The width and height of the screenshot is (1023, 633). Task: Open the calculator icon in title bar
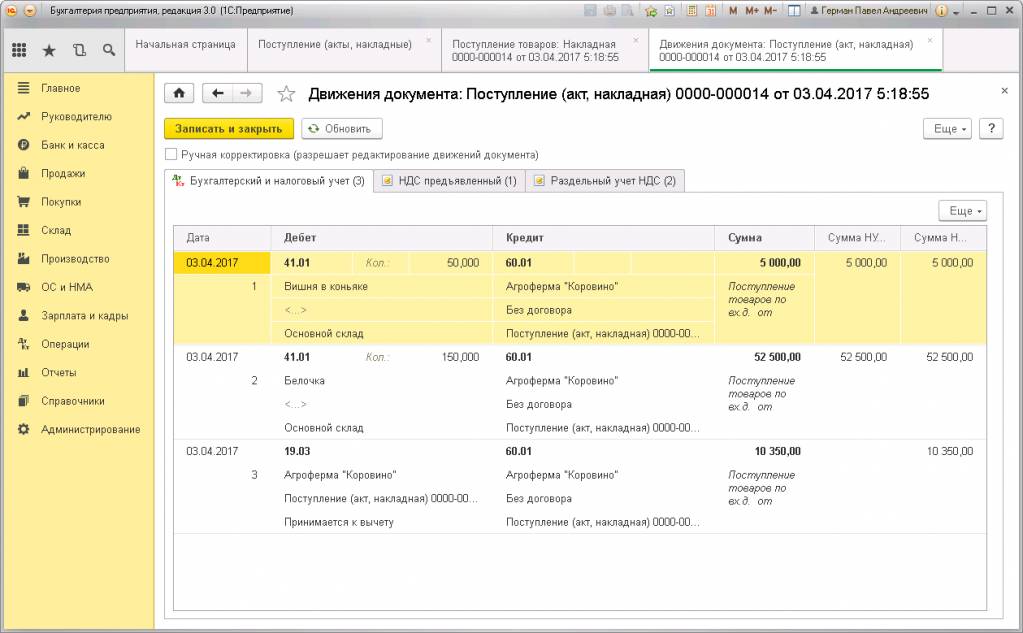coord(692,11)
